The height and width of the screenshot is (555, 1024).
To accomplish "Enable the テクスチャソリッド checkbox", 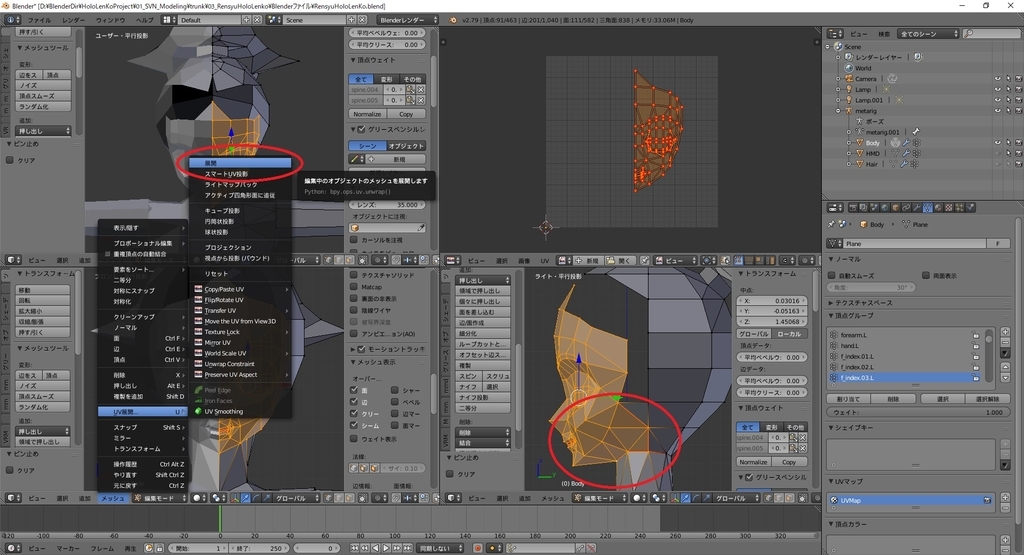I will 354,275.
